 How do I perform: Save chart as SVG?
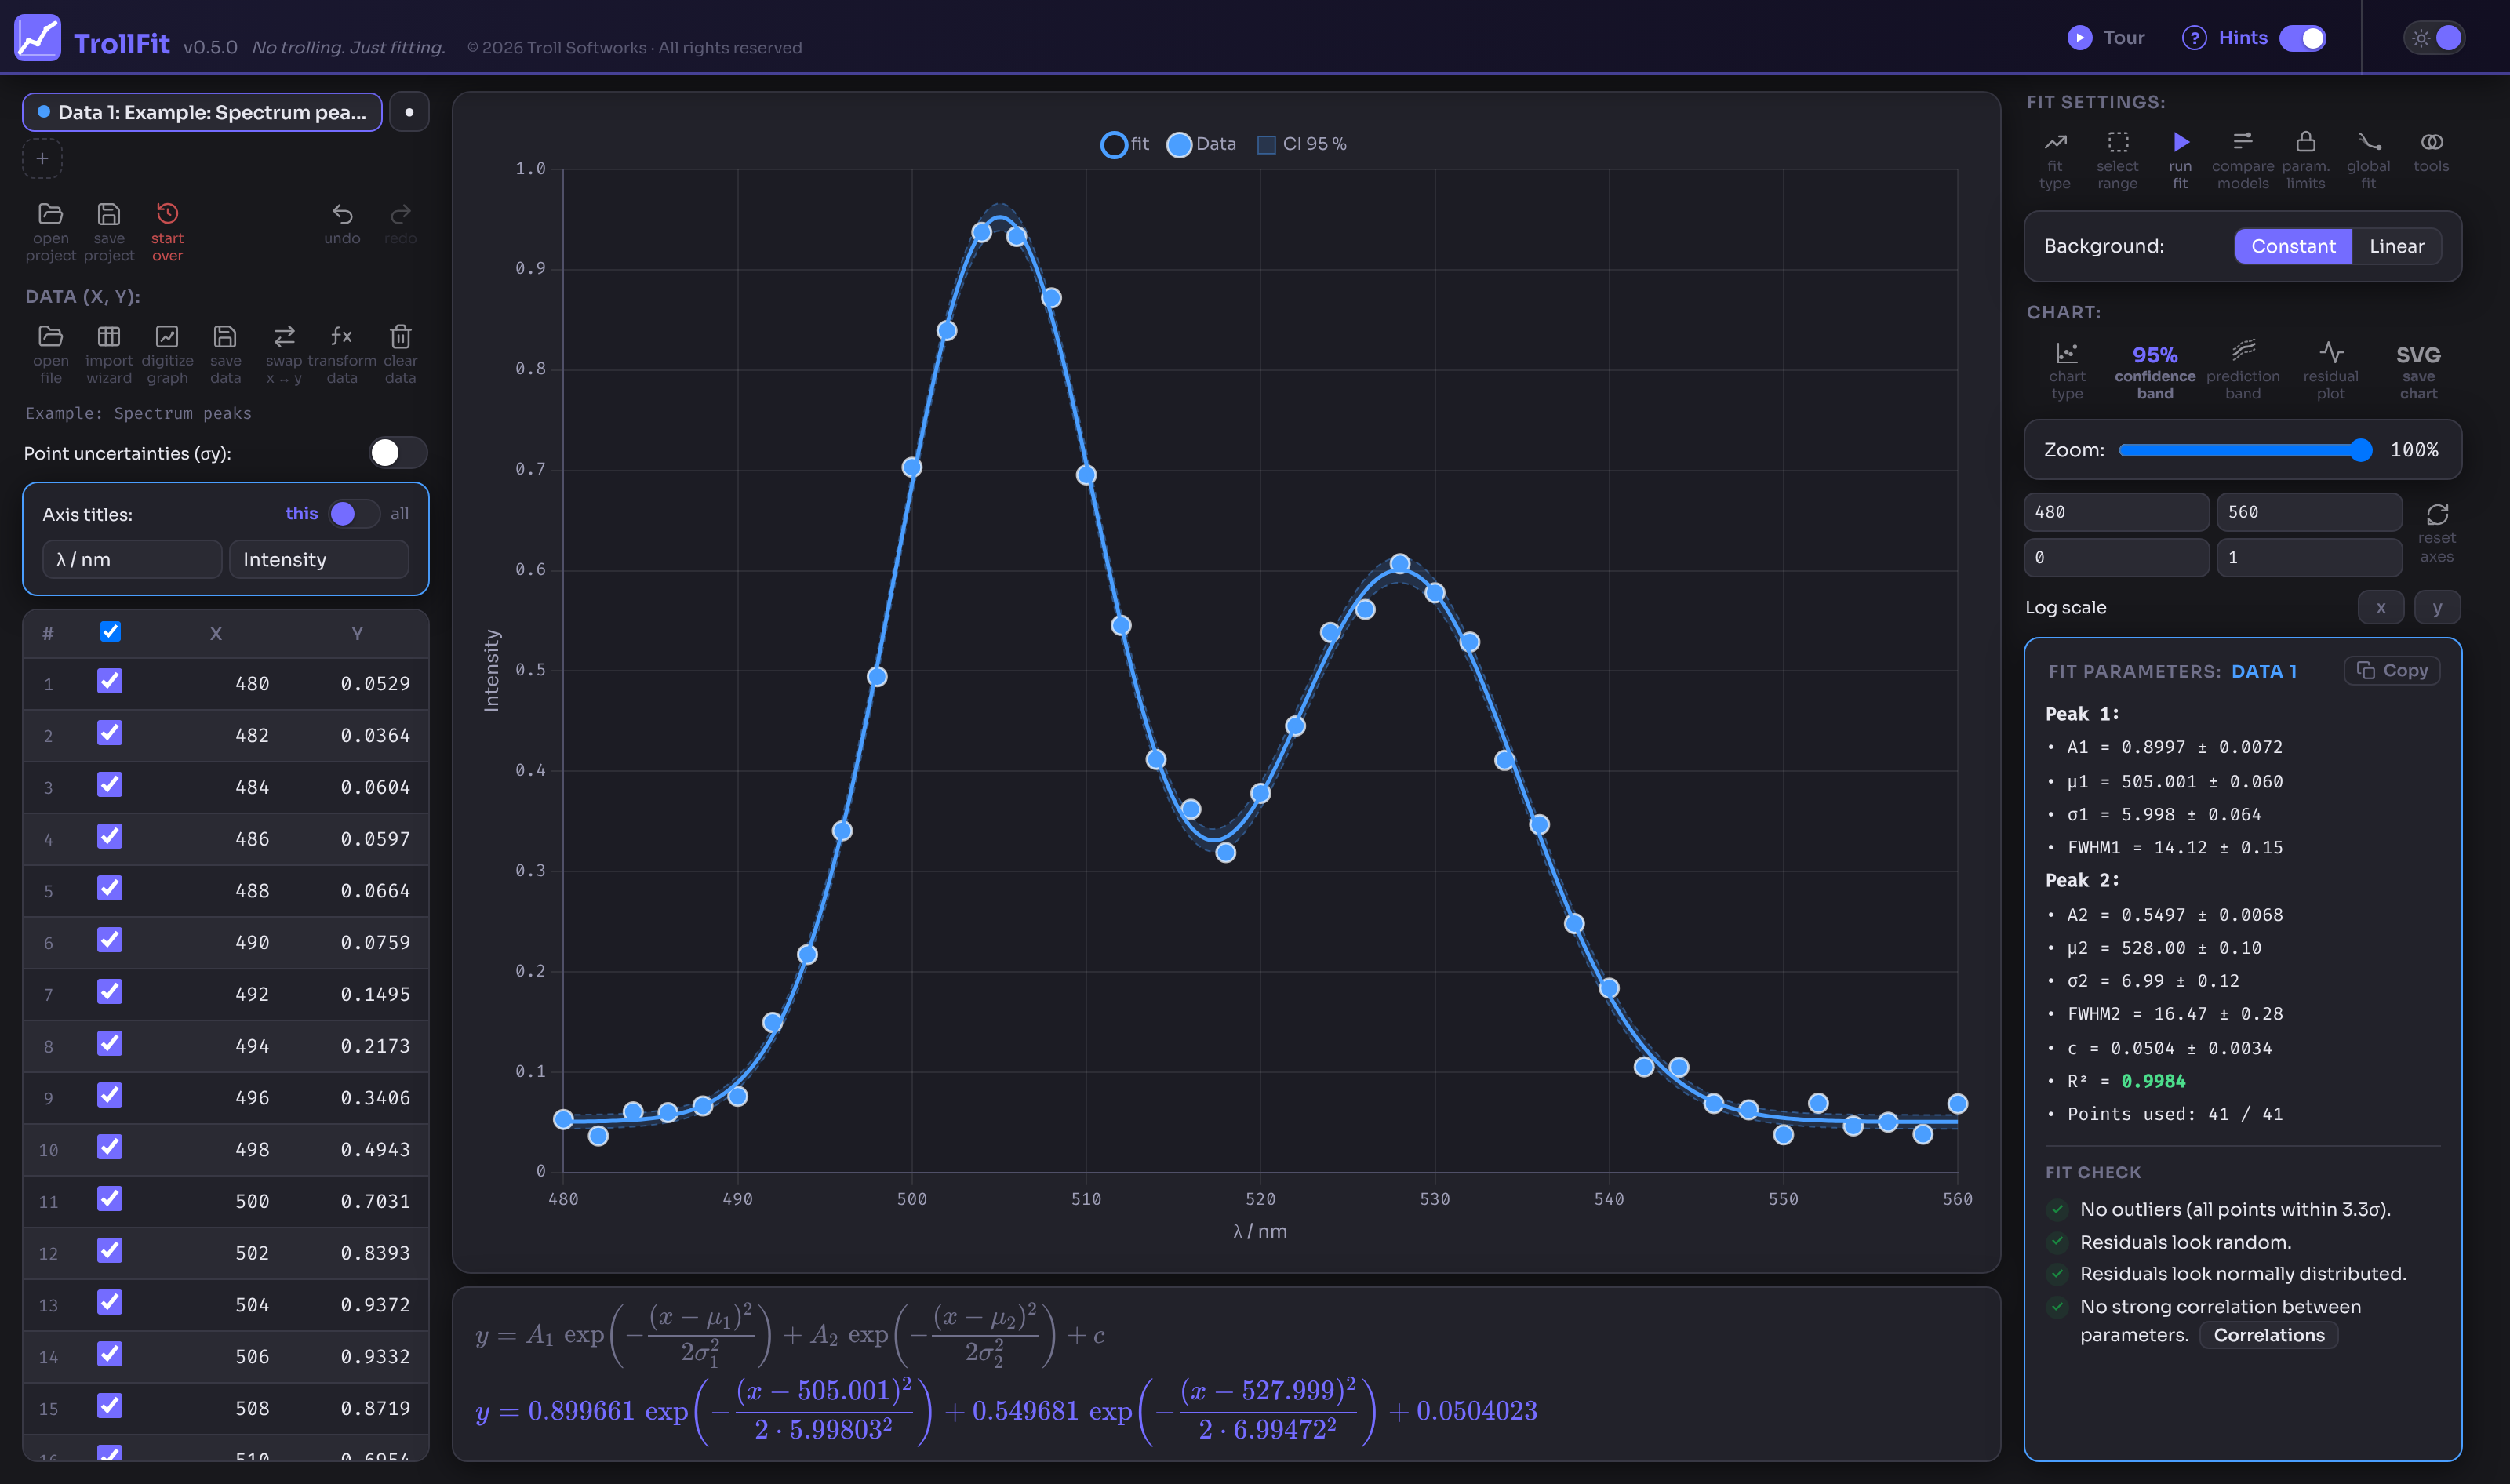coord(2418,355)
